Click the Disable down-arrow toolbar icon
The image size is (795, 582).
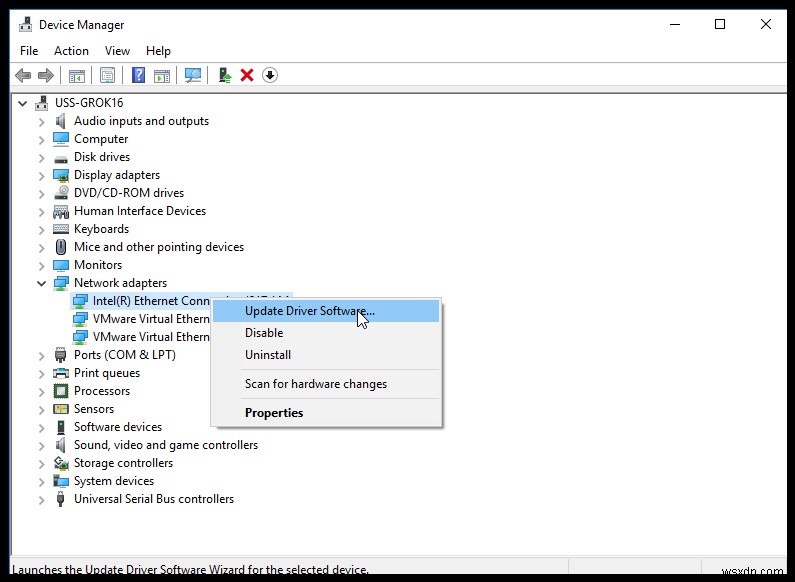click(x=270, y=76)
